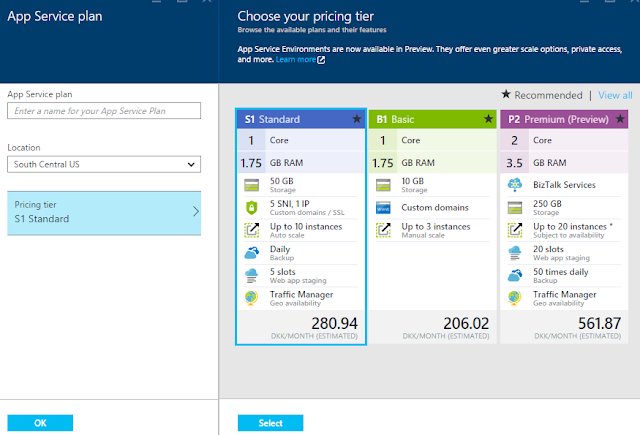Screen dimensions: 640x435
Task: Select the S1 Standard tier header
Action: click(x=300, y=119)
